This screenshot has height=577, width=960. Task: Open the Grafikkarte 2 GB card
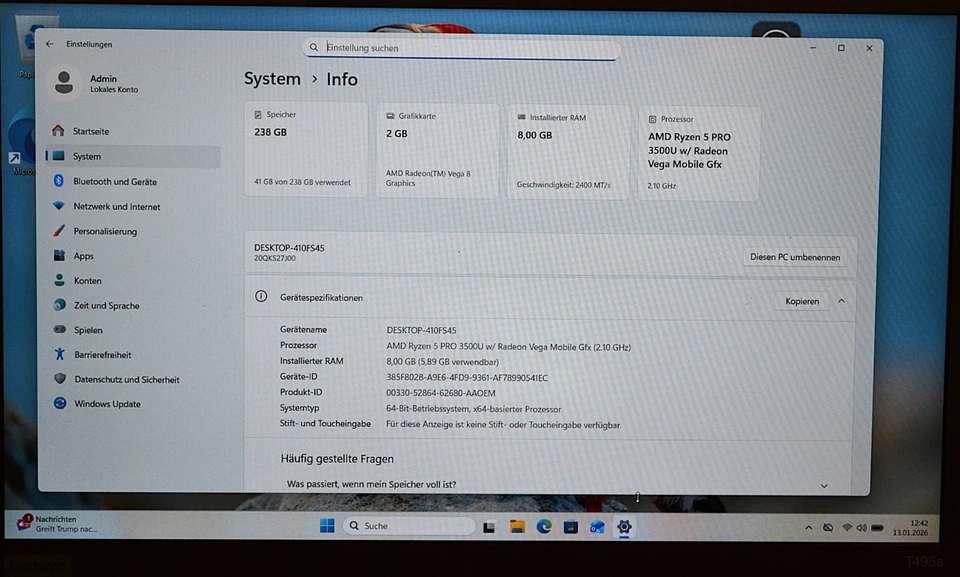pyautogui.click(x=437, y=151)
